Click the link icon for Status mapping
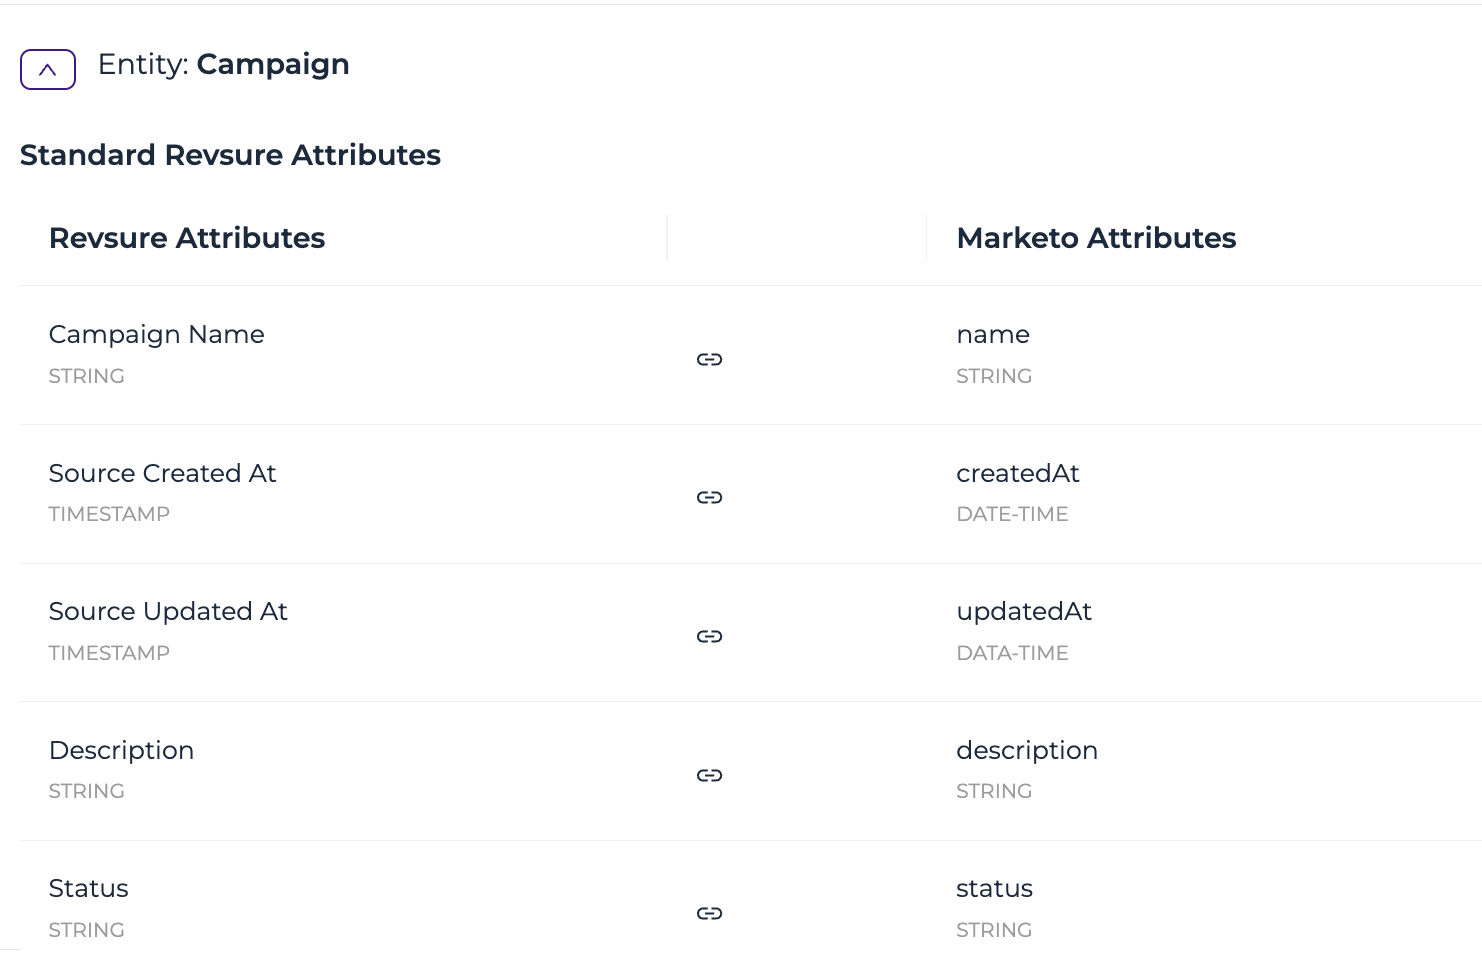1482x972 pixels. coord(709,913)
